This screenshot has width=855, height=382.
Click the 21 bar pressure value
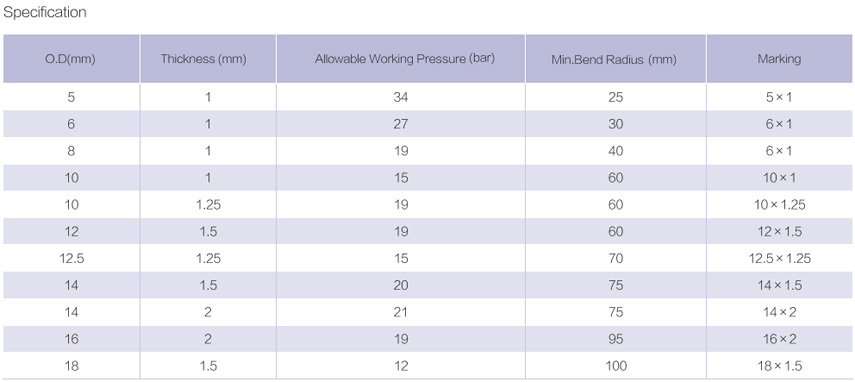coord(401,312)
